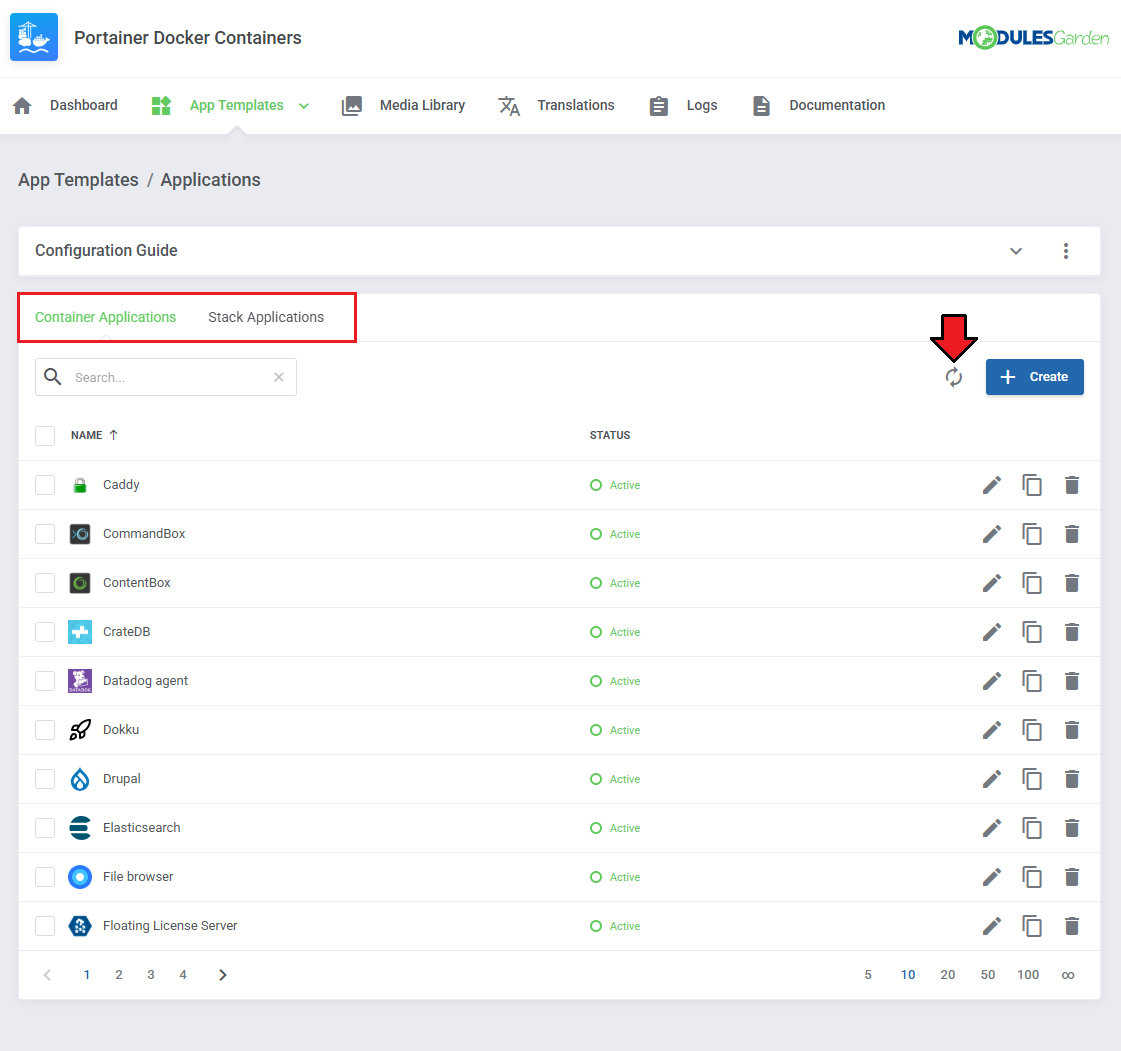
Task: Duplicate the Datadog agent application
Action: [x=1032, y=681]
